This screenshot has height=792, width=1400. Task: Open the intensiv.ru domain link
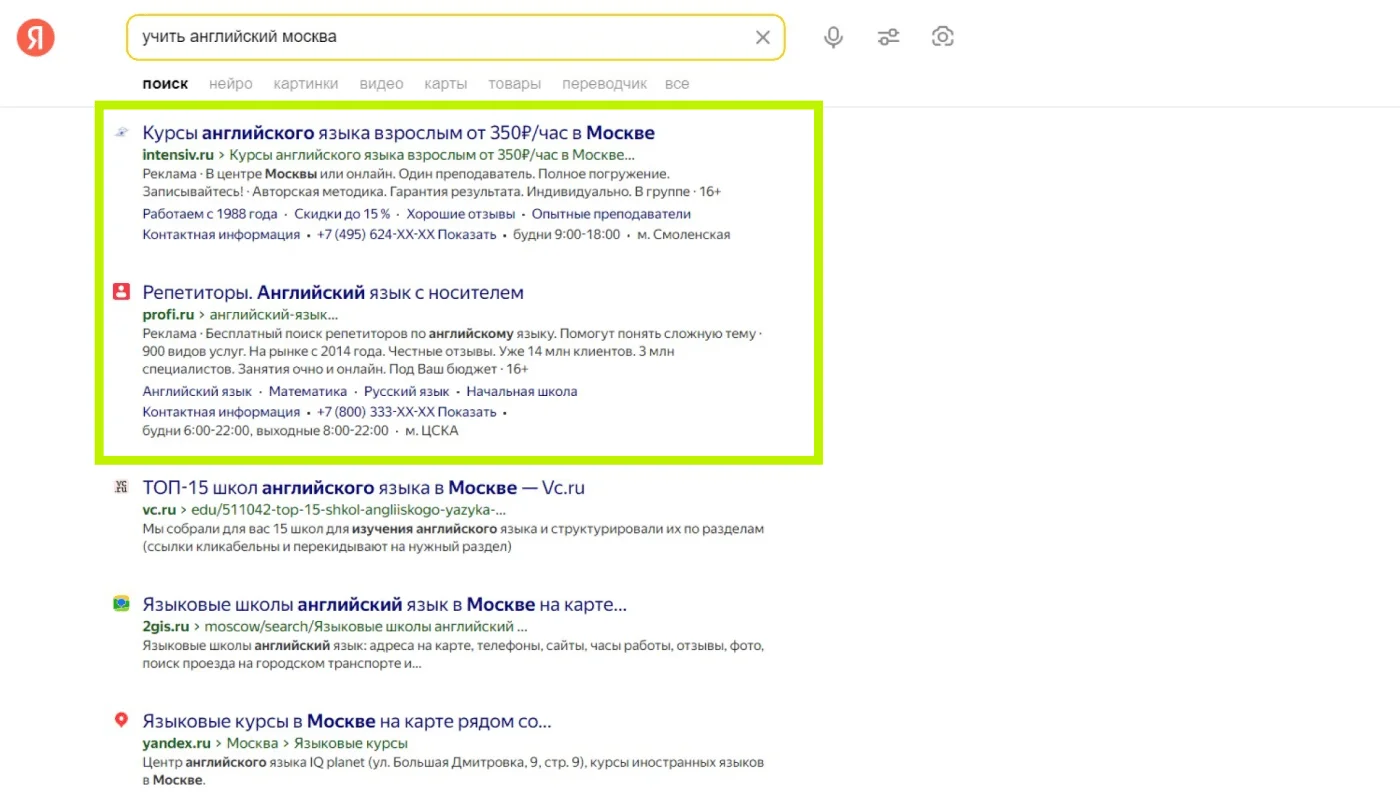[x=178, y=155]
